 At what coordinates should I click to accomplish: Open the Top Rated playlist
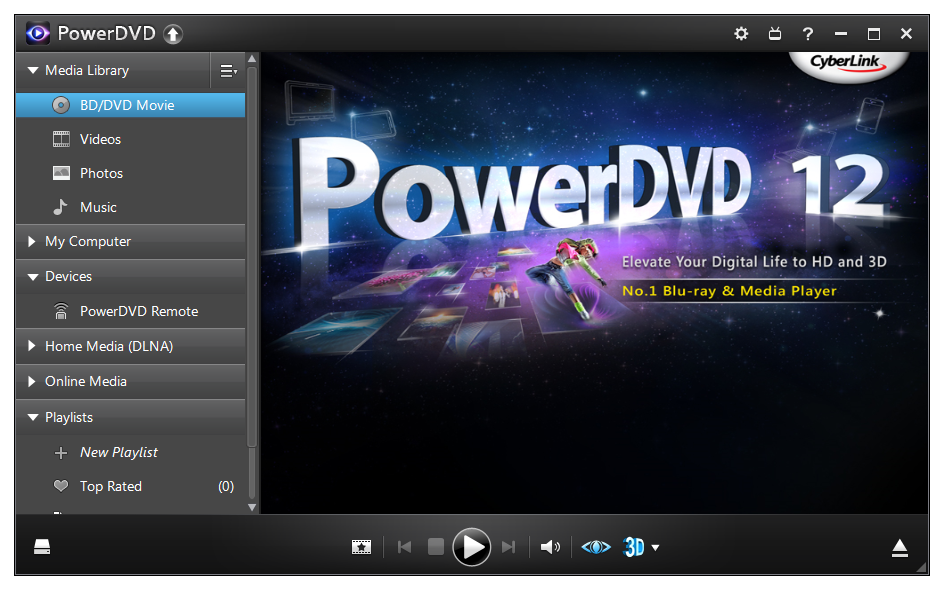112,486
